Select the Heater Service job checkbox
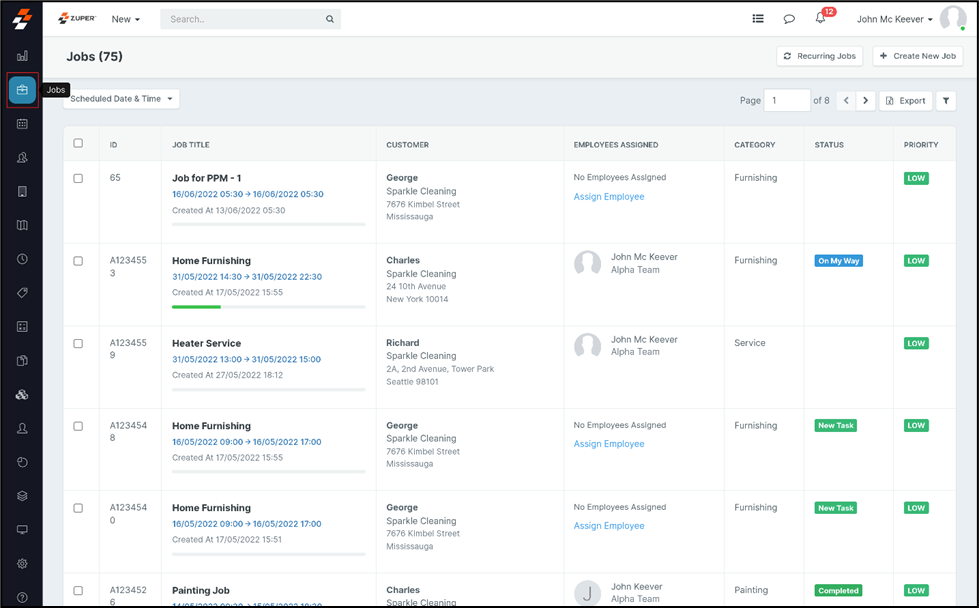This screenshot has width=979, height=608. click(x=78, y=343)
